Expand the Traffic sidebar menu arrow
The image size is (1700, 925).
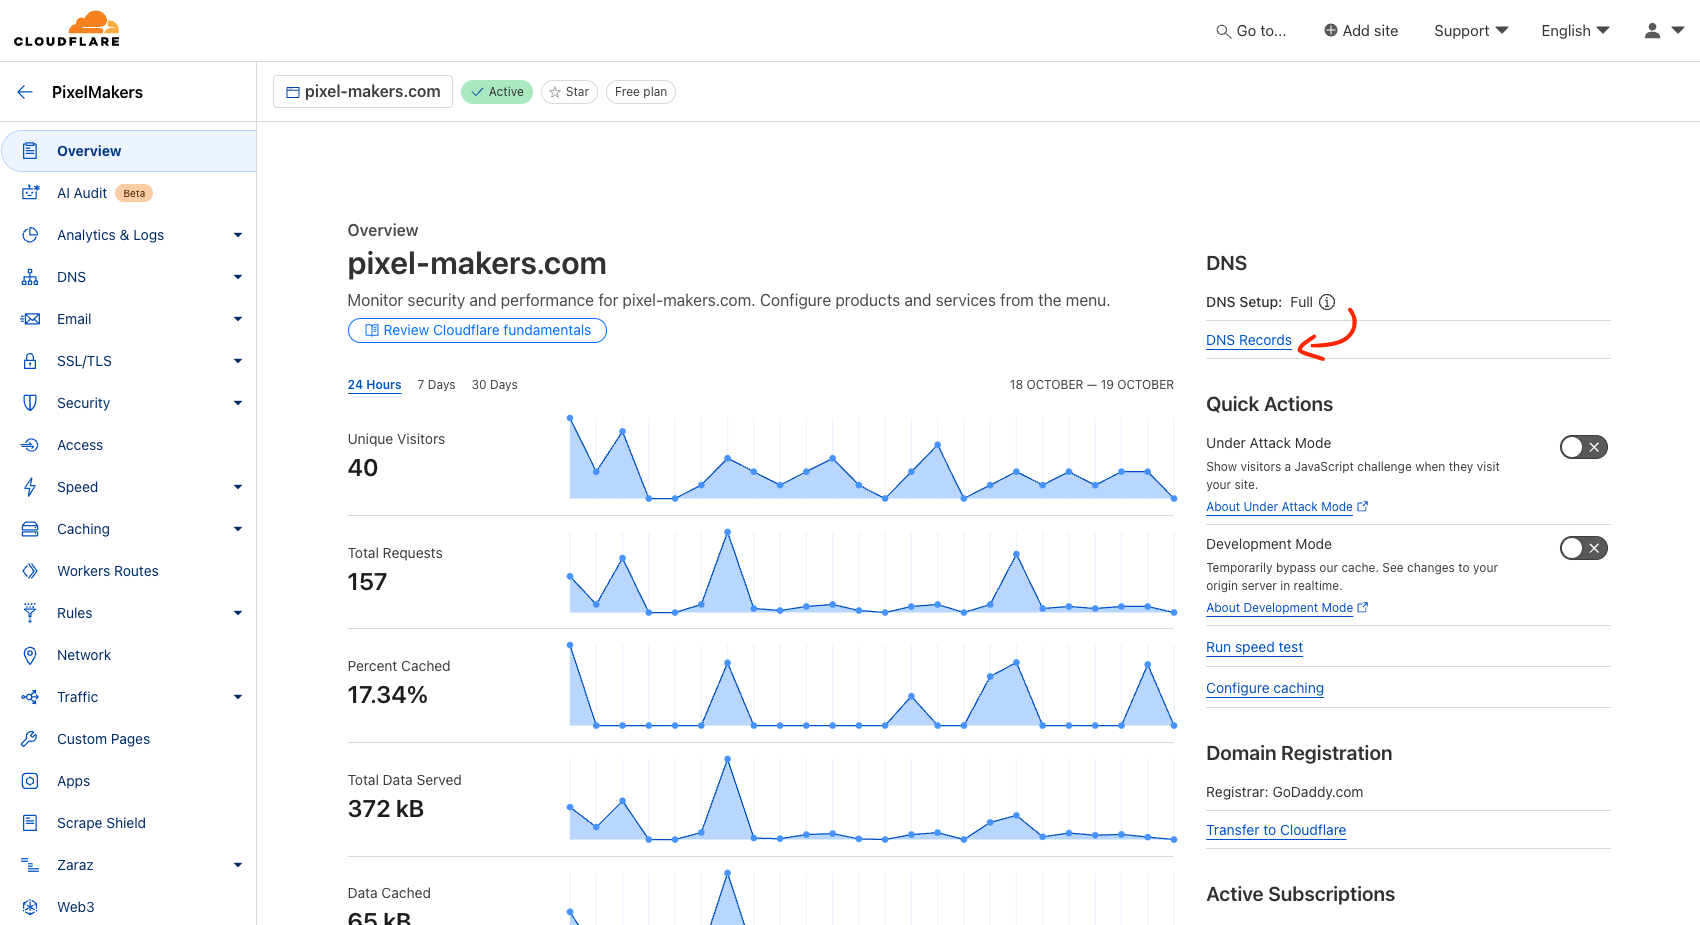point(238,697)
